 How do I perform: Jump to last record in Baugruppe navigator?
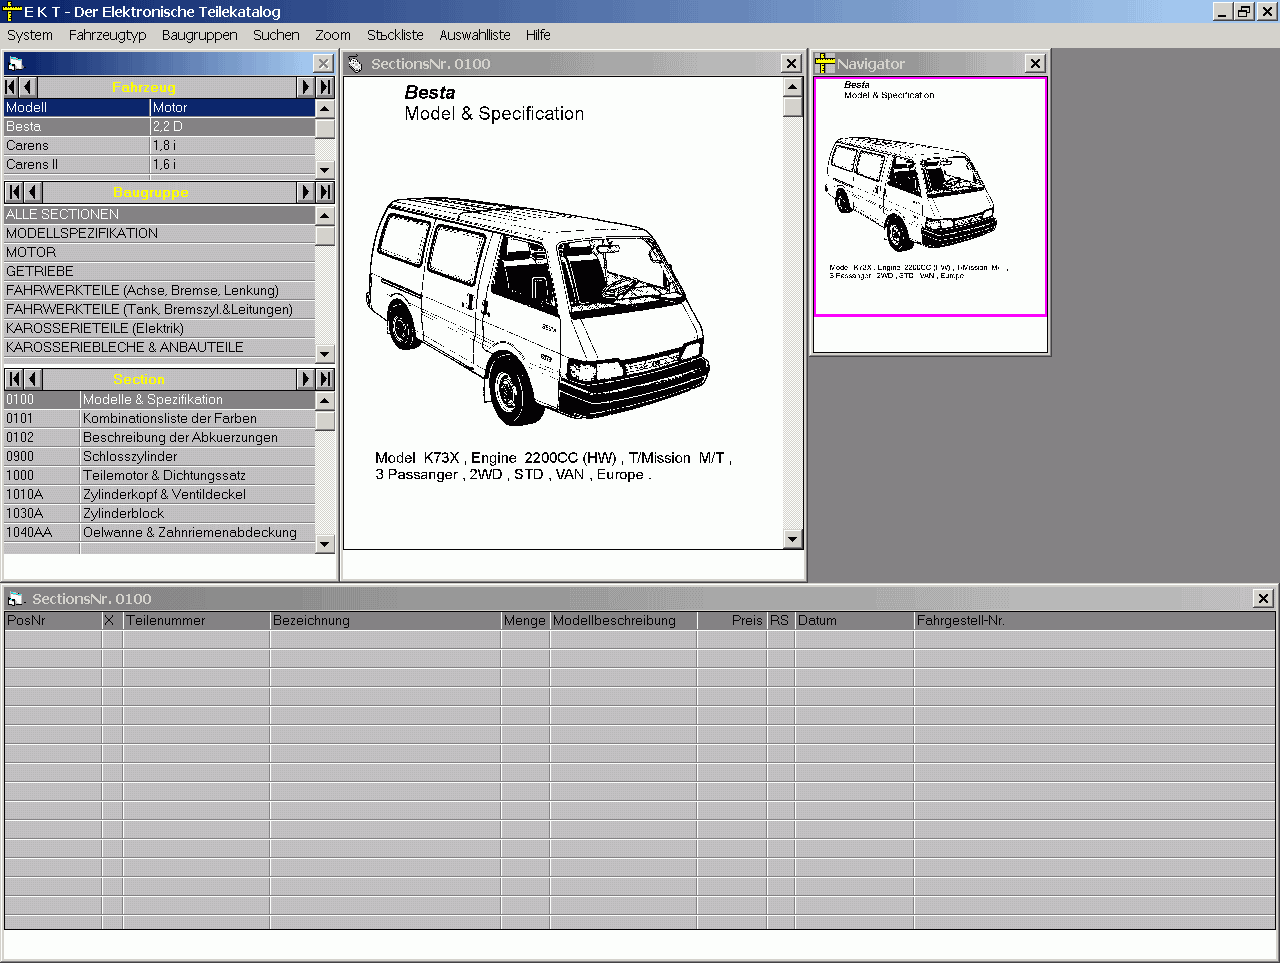325,192
